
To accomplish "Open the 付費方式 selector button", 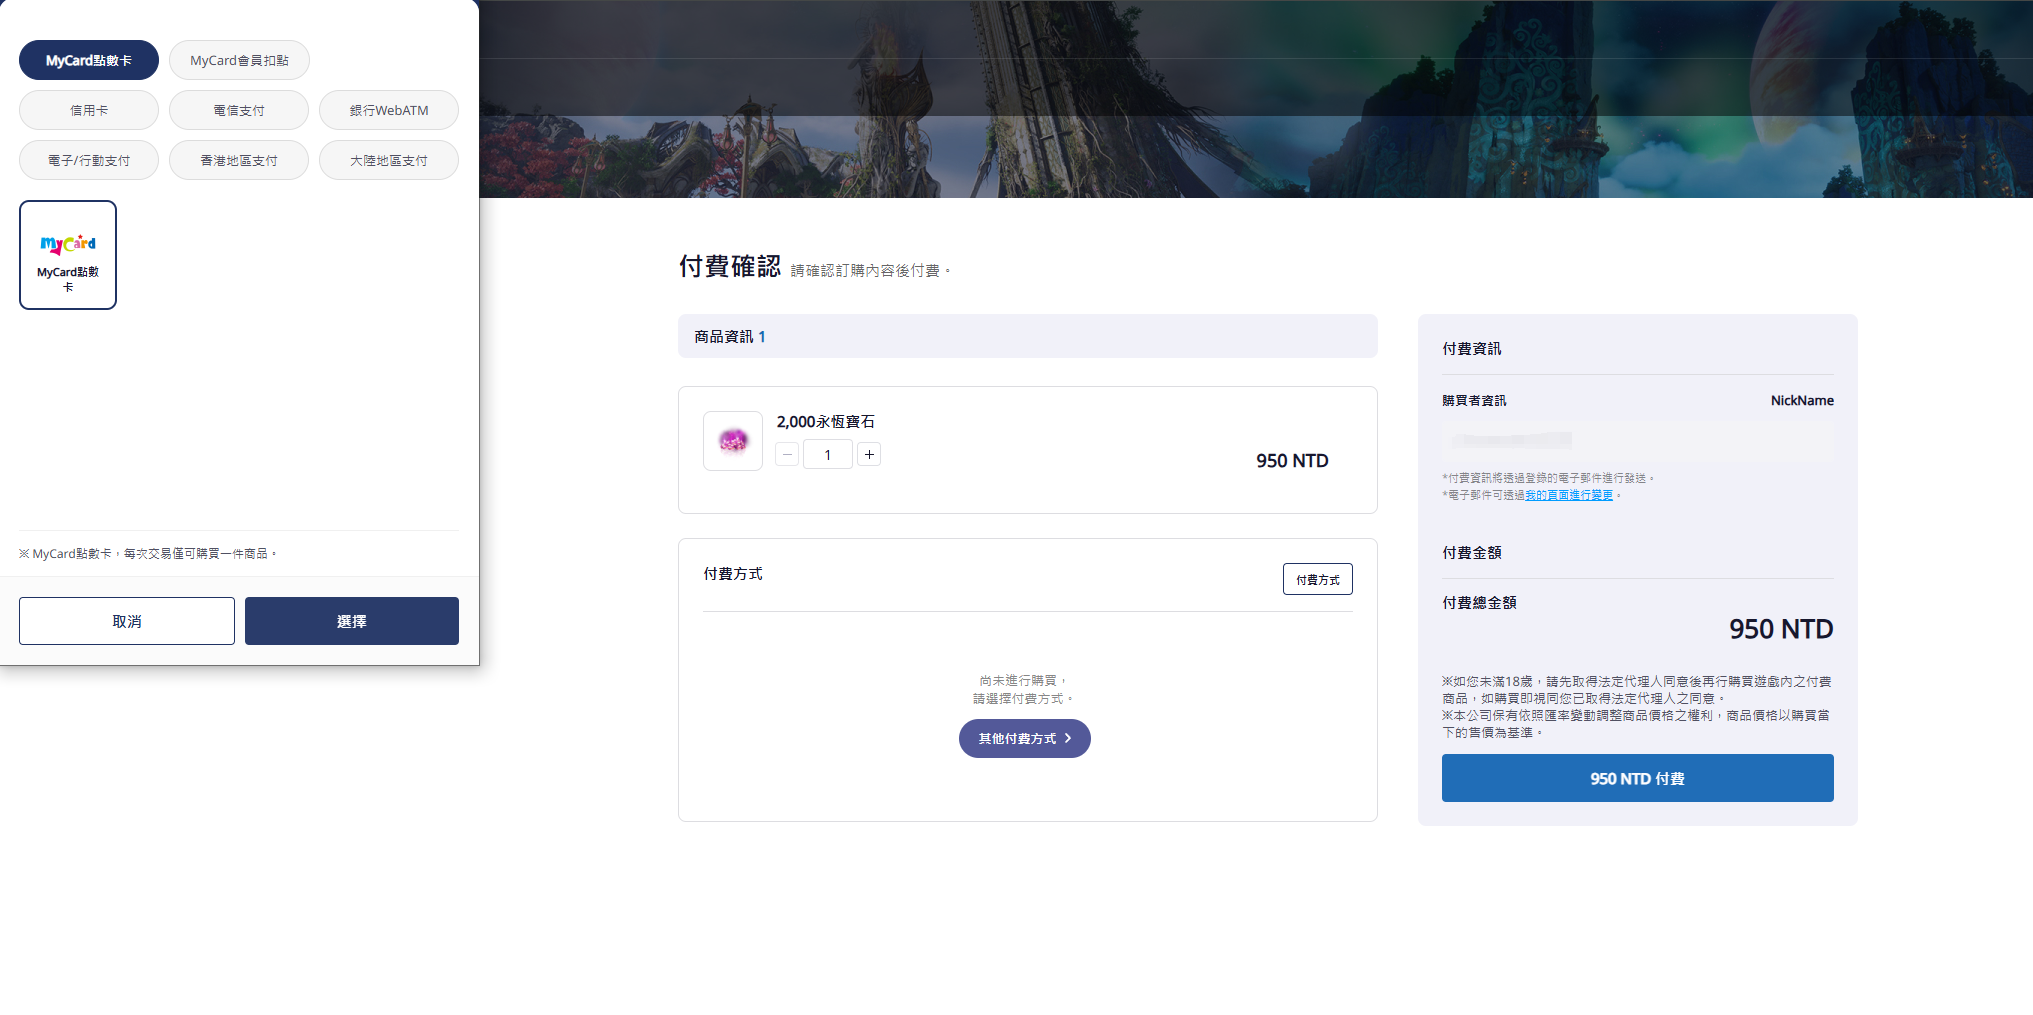I will [x=1317, y=579].
